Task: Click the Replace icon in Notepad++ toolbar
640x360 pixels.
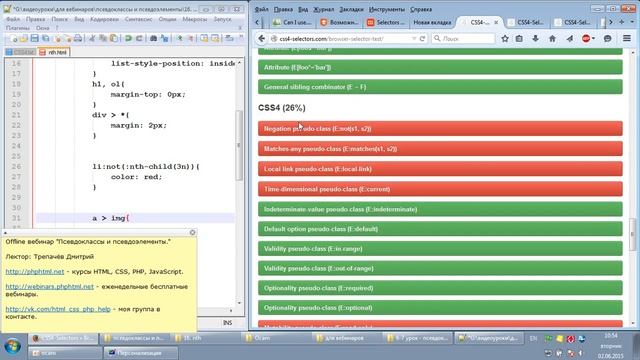Action: coord(164,38)
